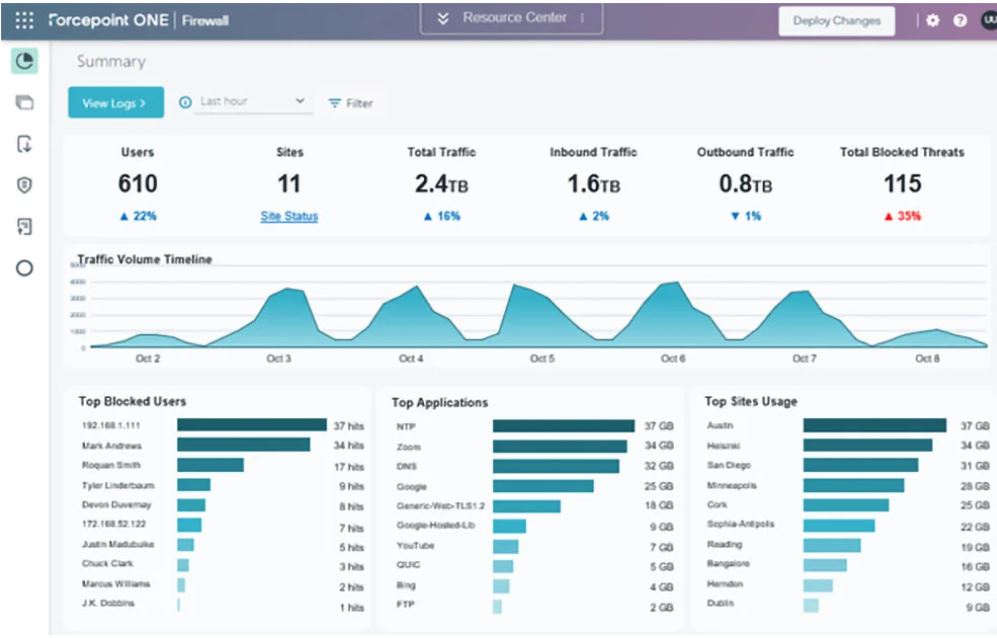Click the DNS application row

tap(534, 466)
